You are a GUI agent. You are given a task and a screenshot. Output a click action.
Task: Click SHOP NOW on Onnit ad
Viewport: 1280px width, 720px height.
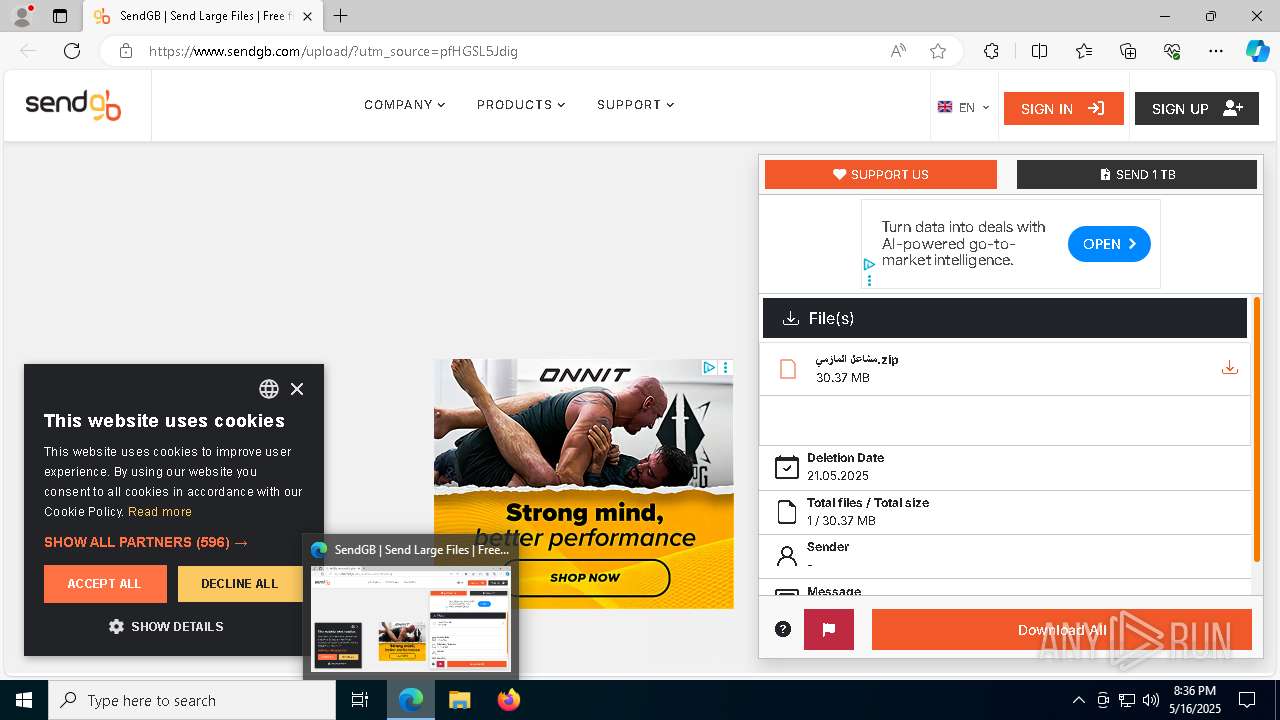pyautogui.click(x=585, y=578)
